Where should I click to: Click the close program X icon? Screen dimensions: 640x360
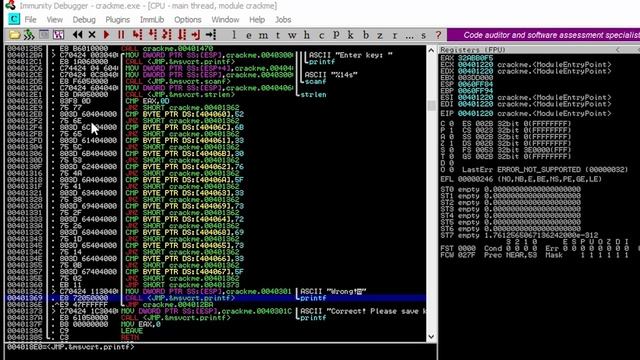(x=92, y=35)
